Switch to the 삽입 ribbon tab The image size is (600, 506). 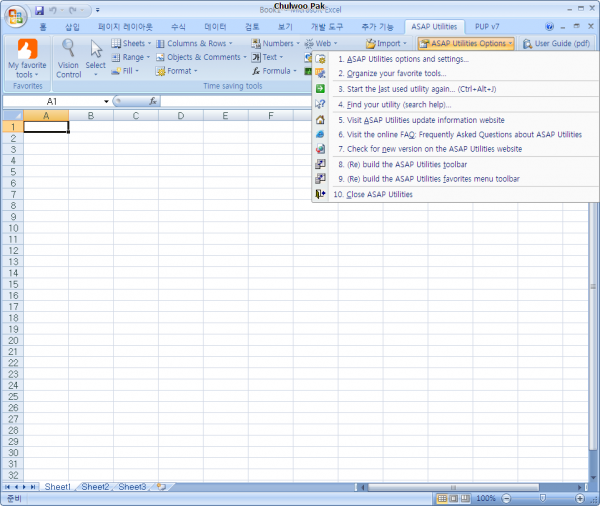coord(72,26)
